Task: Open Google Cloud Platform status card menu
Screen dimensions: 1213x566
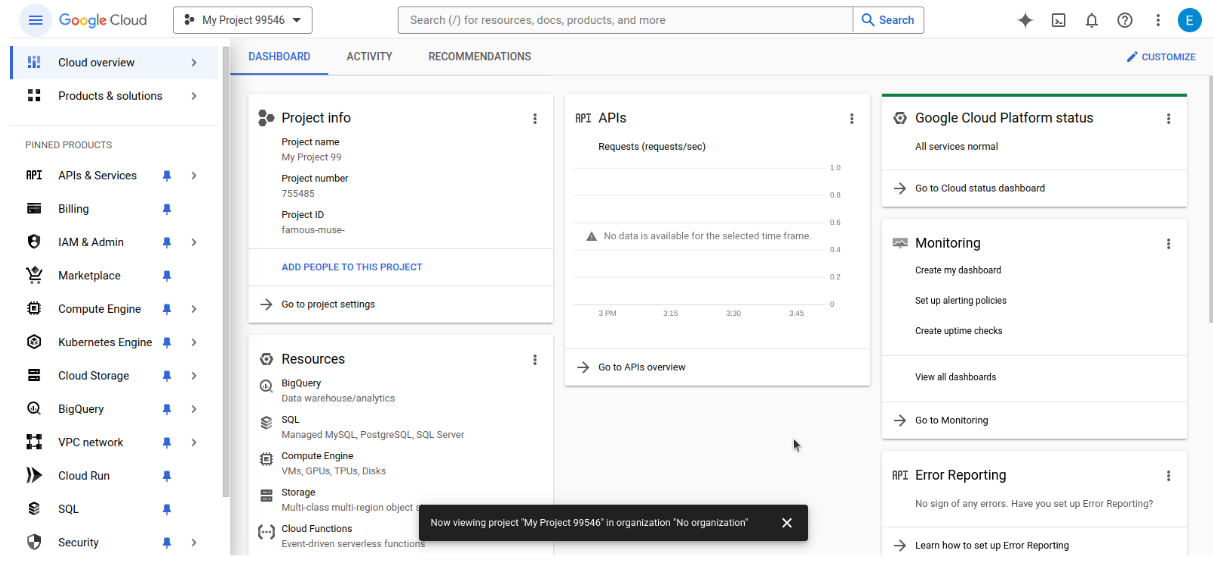Action: tap(1168, 118)
